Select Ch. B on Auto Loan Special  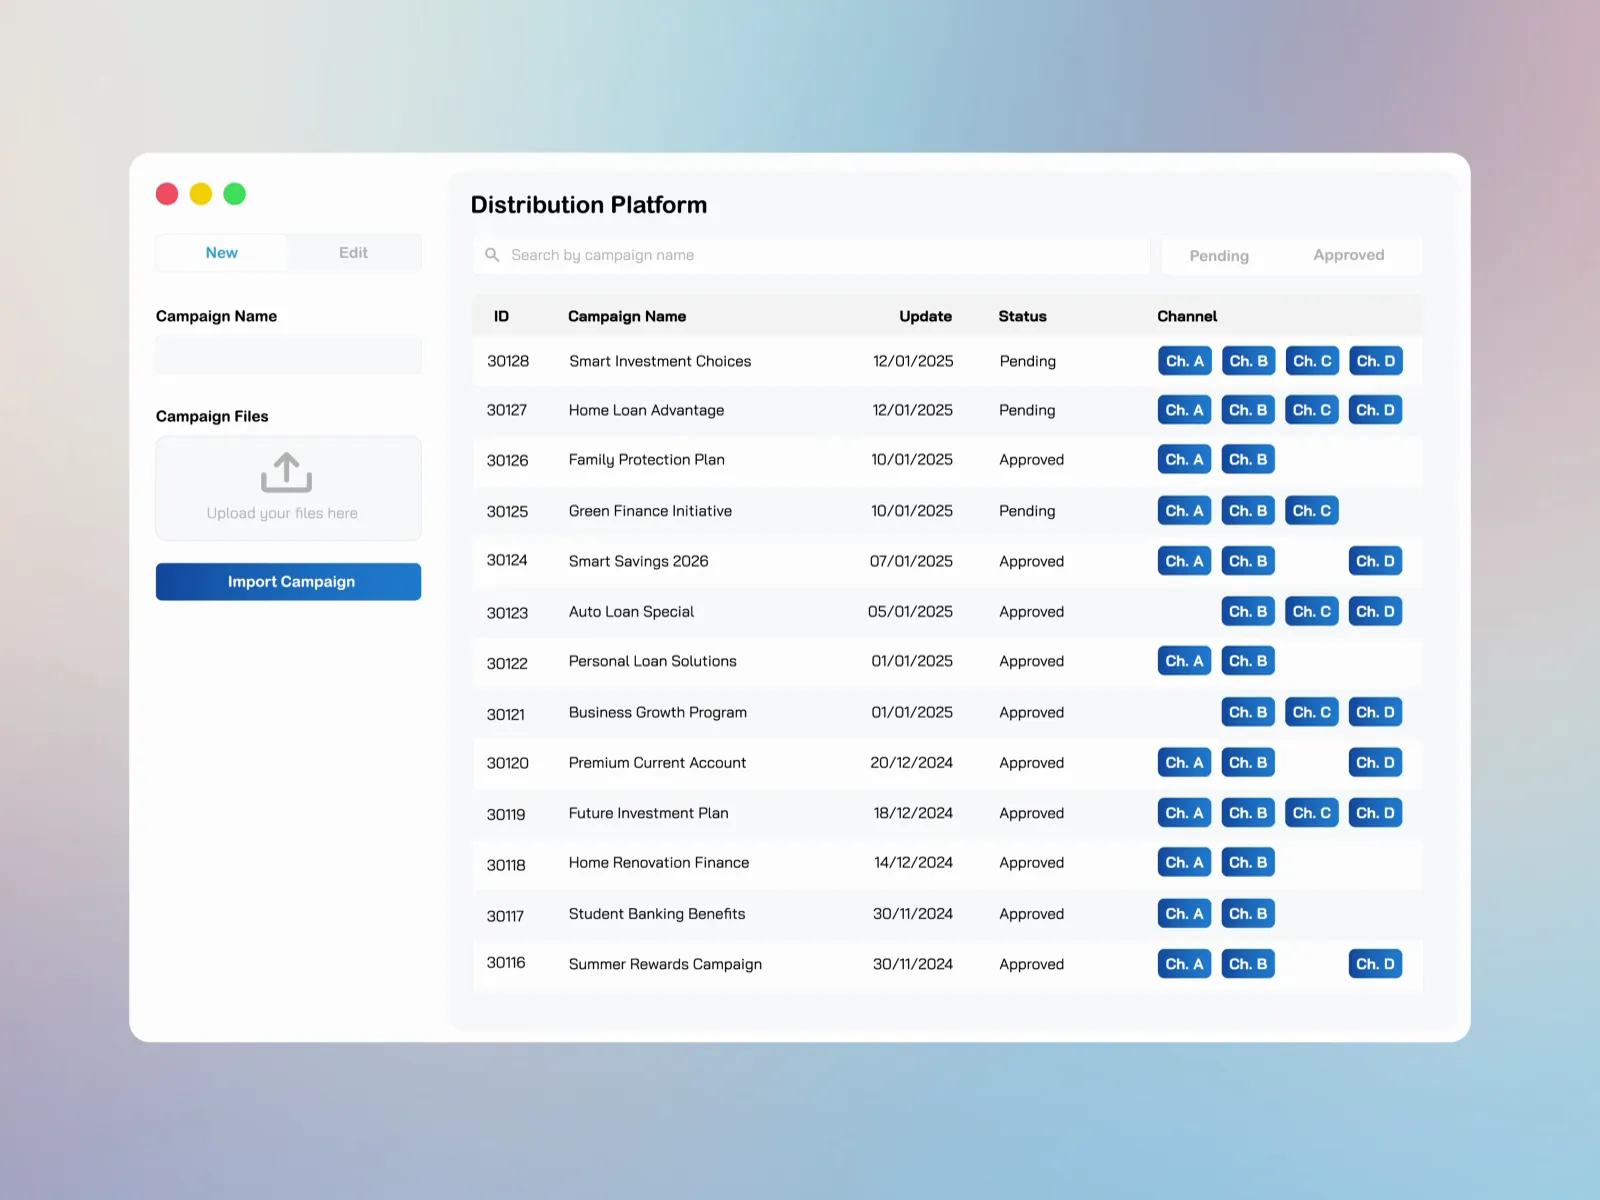1248,611
